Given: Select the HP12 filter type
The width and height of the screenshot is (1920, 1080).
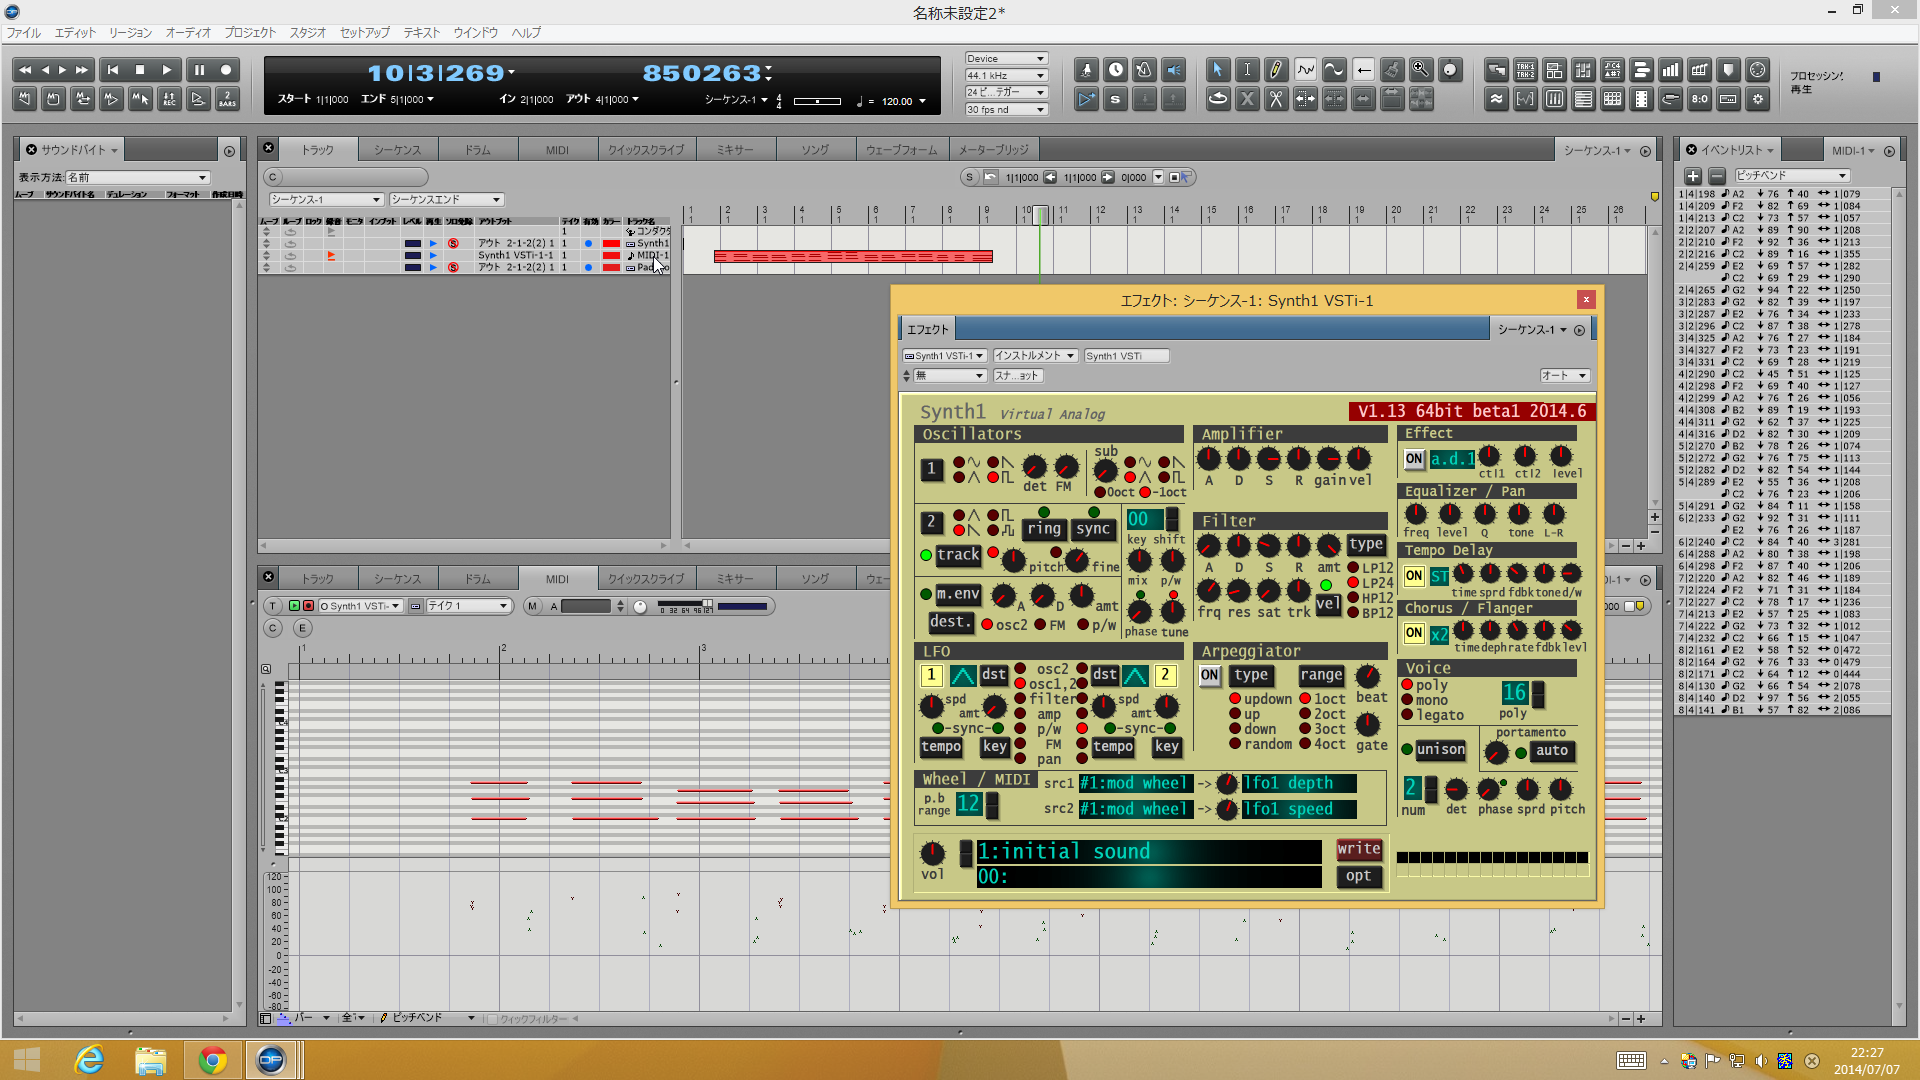Looking at the screenshot, I should (x=1369, y=598).
